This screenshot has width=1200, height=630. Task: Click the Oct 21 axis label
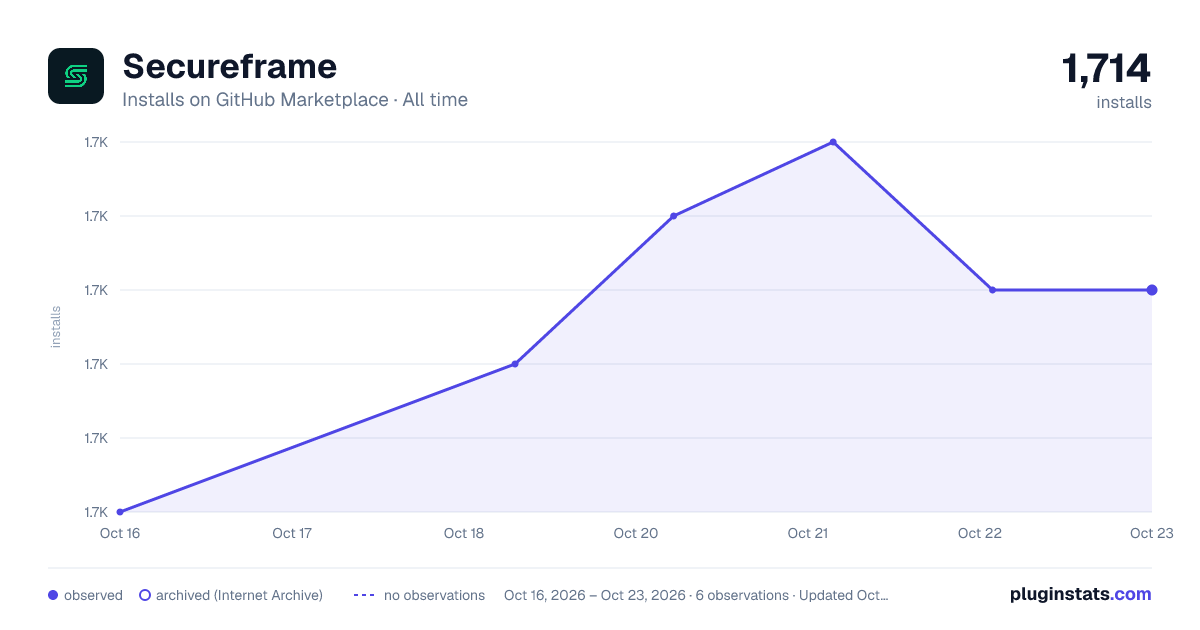click(808, 533)
